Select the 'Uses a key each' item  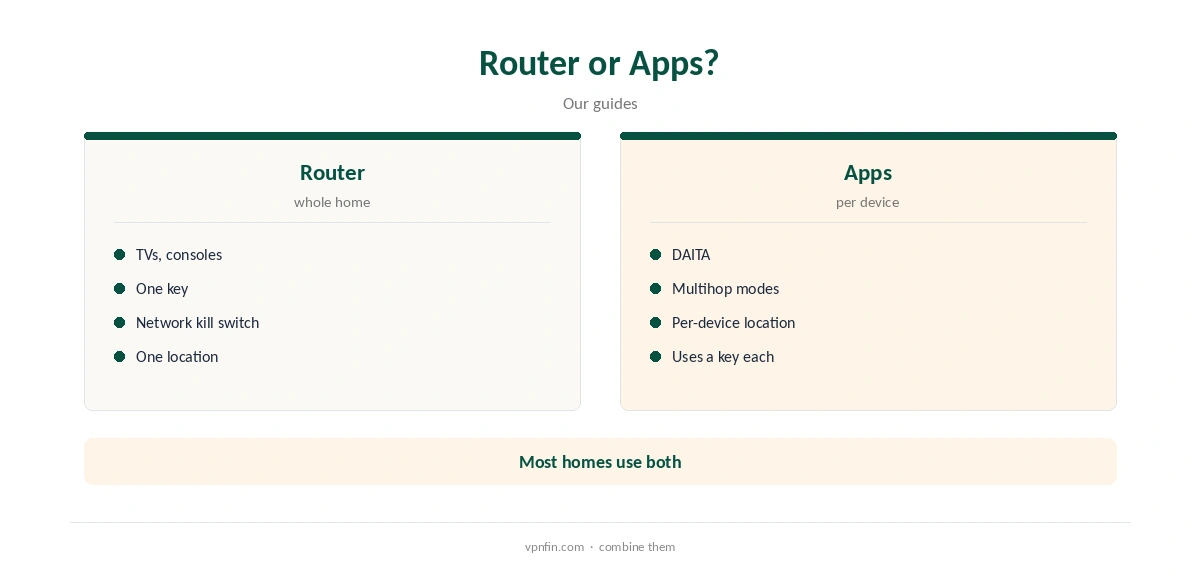(x=723, y=357)
